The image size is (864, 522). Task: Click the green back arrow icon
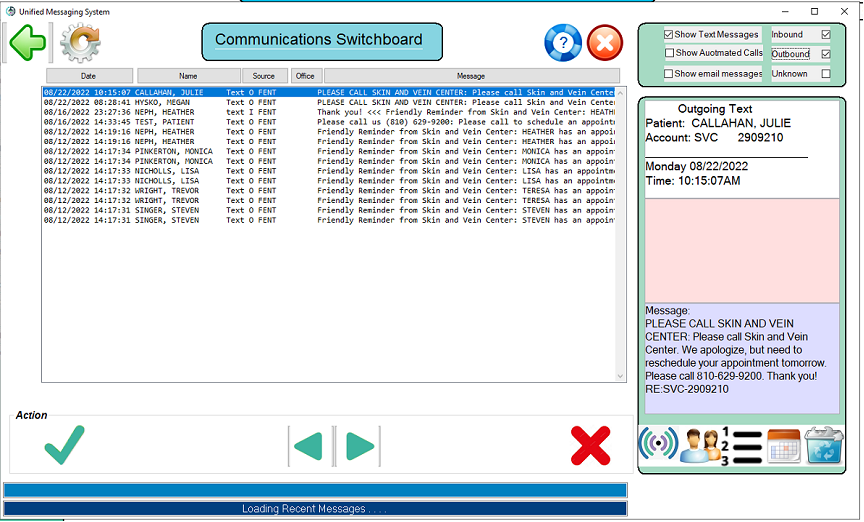click(x=27, y=43)
